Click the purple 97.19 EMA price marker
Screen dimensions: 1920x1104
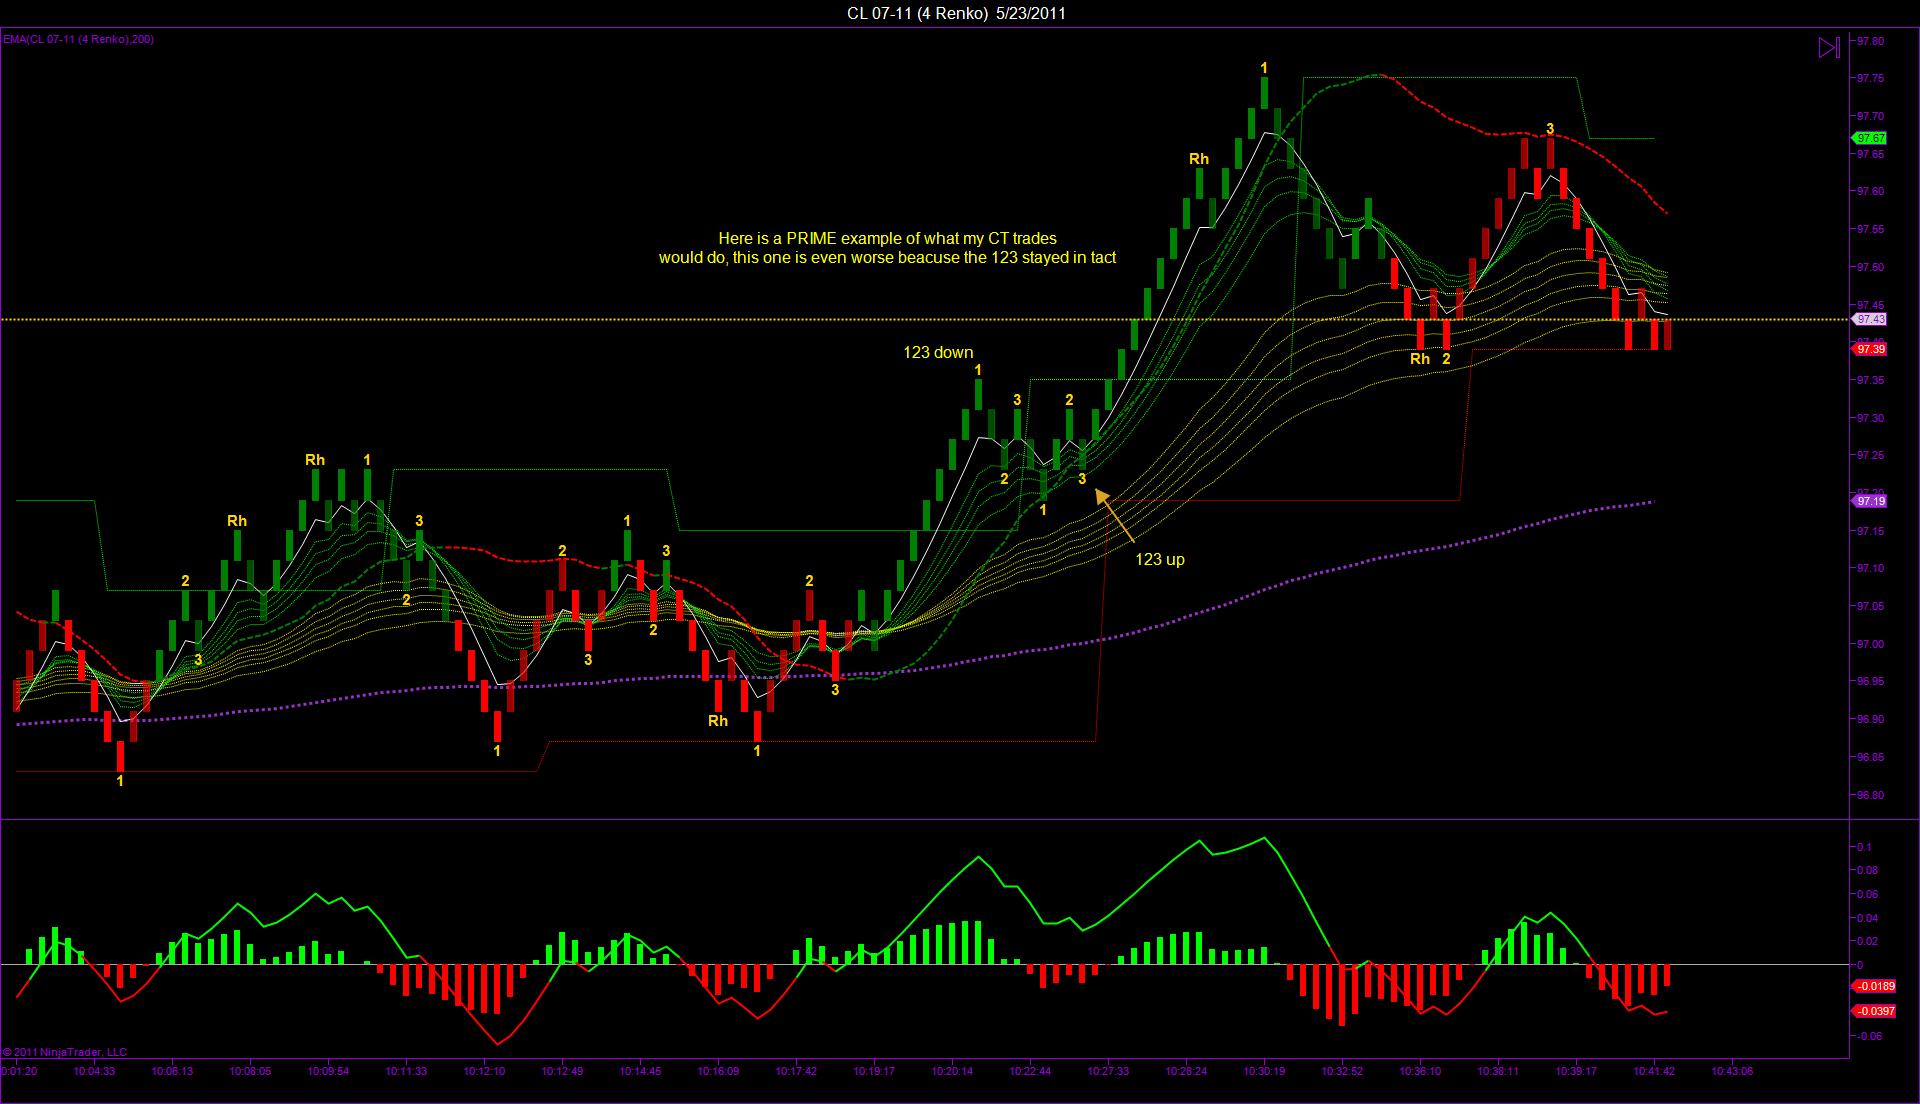tap(1870, 501)
